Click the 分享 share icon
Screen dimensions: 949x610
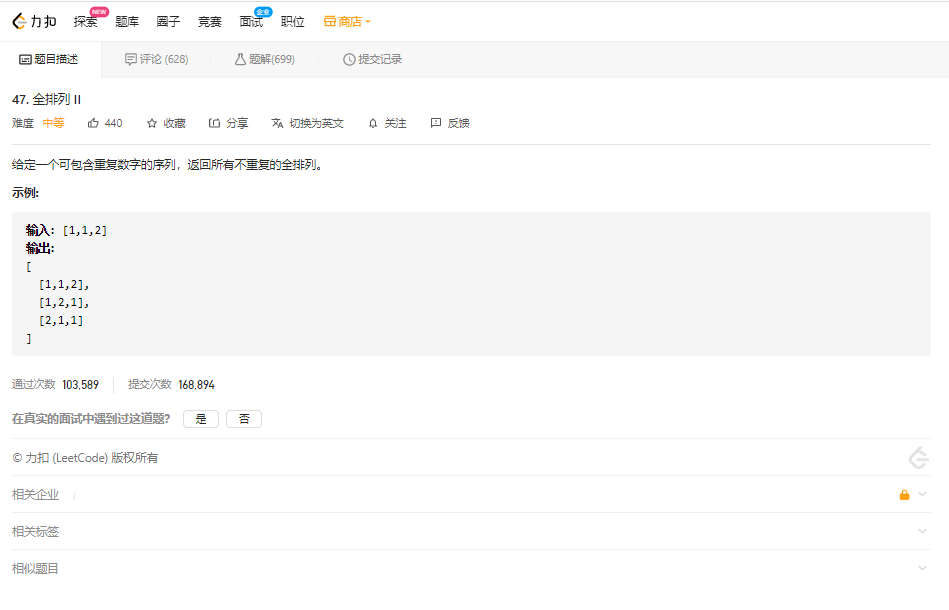coord(214,123)
